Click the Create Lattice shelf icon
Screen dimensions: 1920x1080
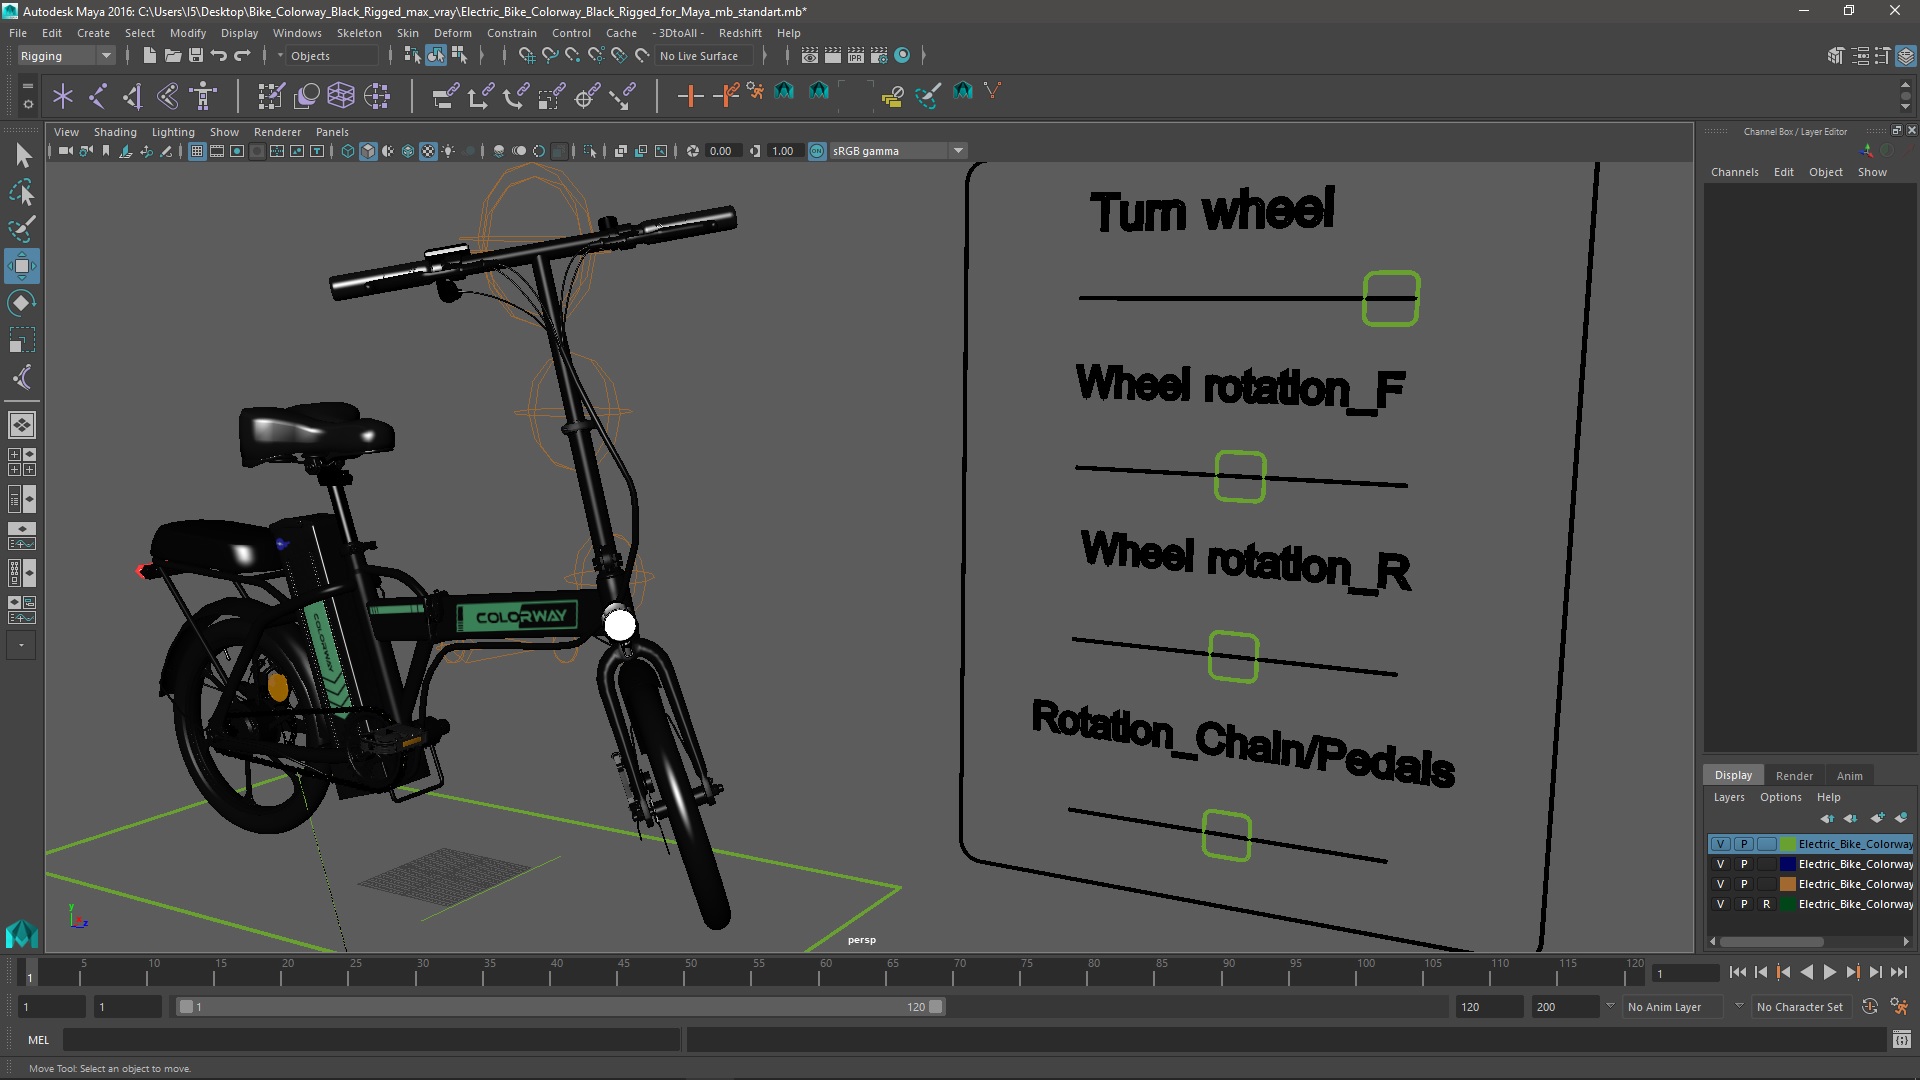coord(341,96)
